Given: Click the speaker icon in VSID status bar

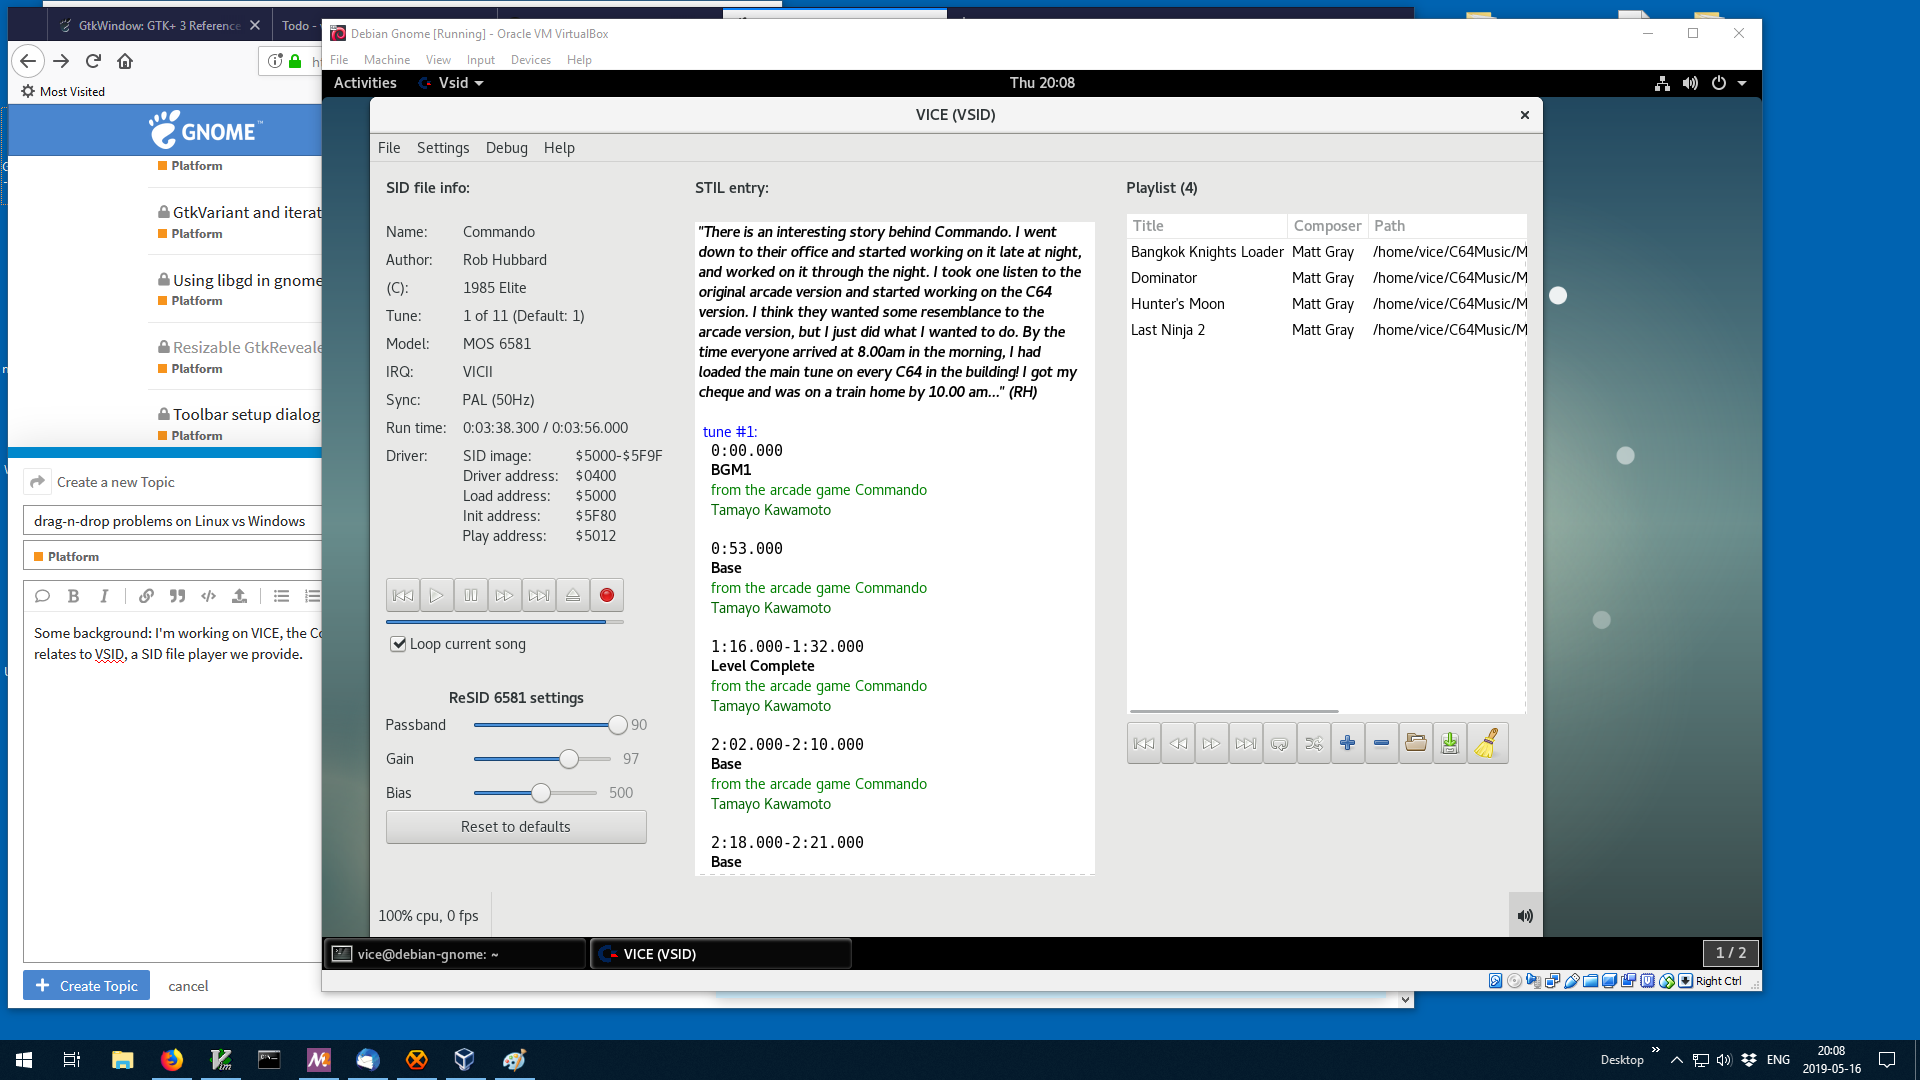Looking at the screenshot, I should click(x=1525, y=916).
